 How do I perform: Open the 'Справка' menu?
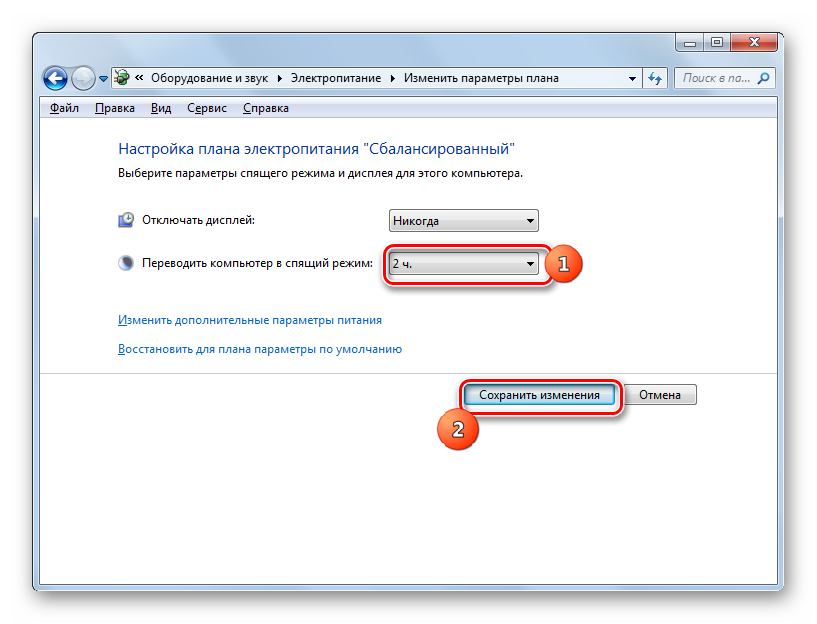(x=266, y=108)
